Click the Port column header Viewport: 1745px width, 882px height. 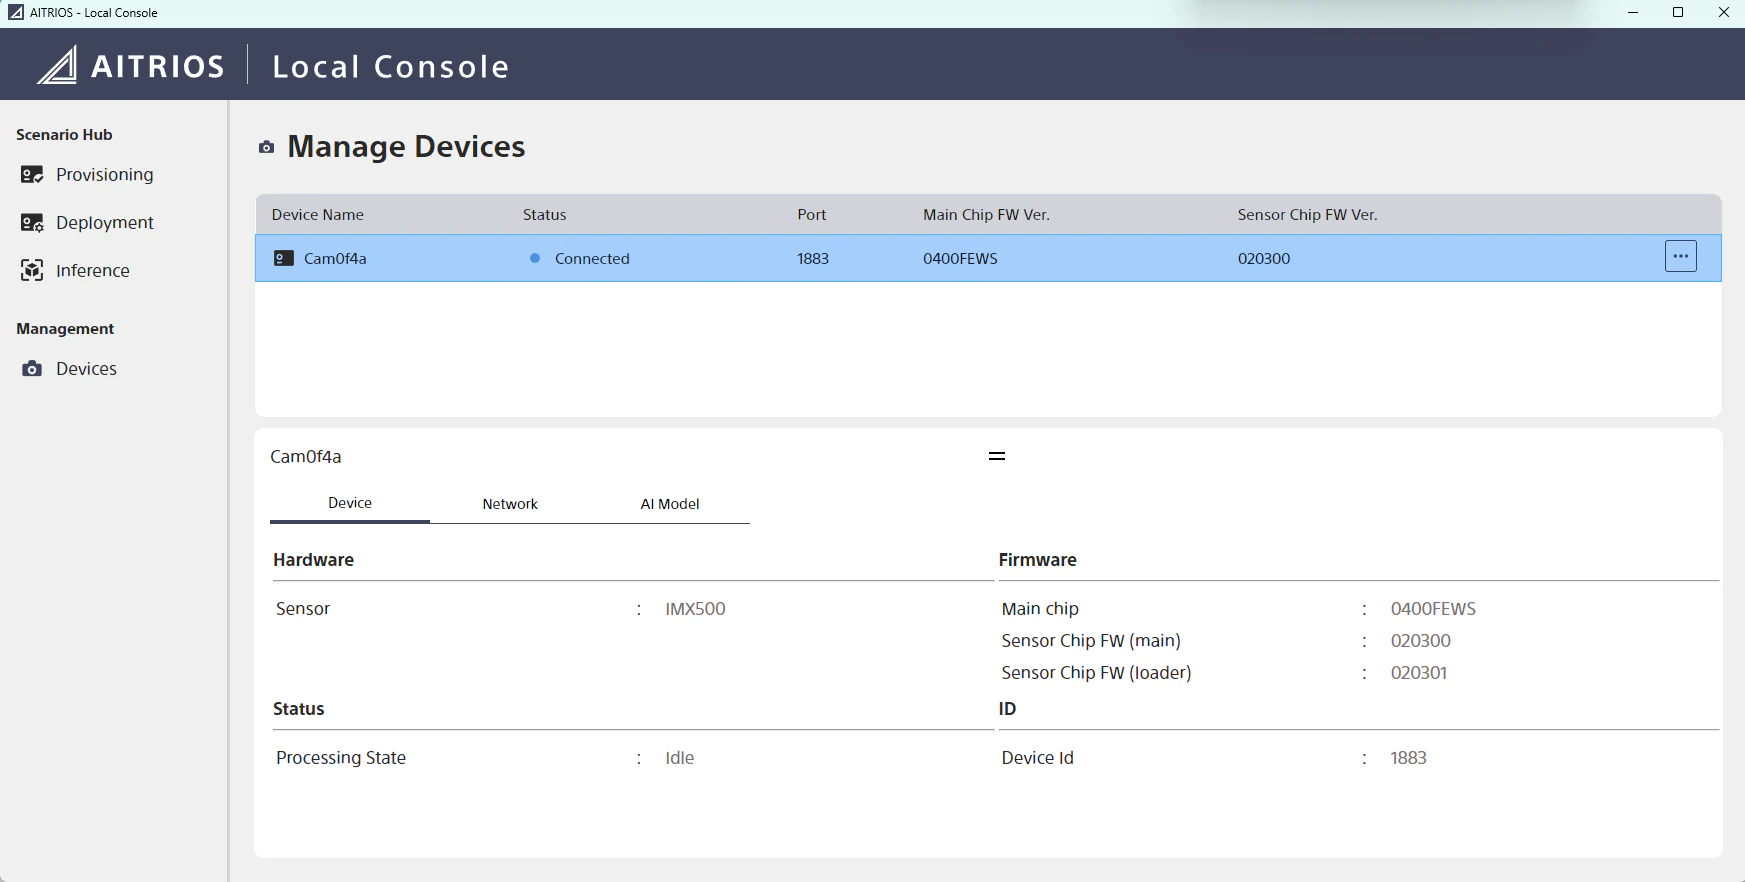tap(812, 215)
